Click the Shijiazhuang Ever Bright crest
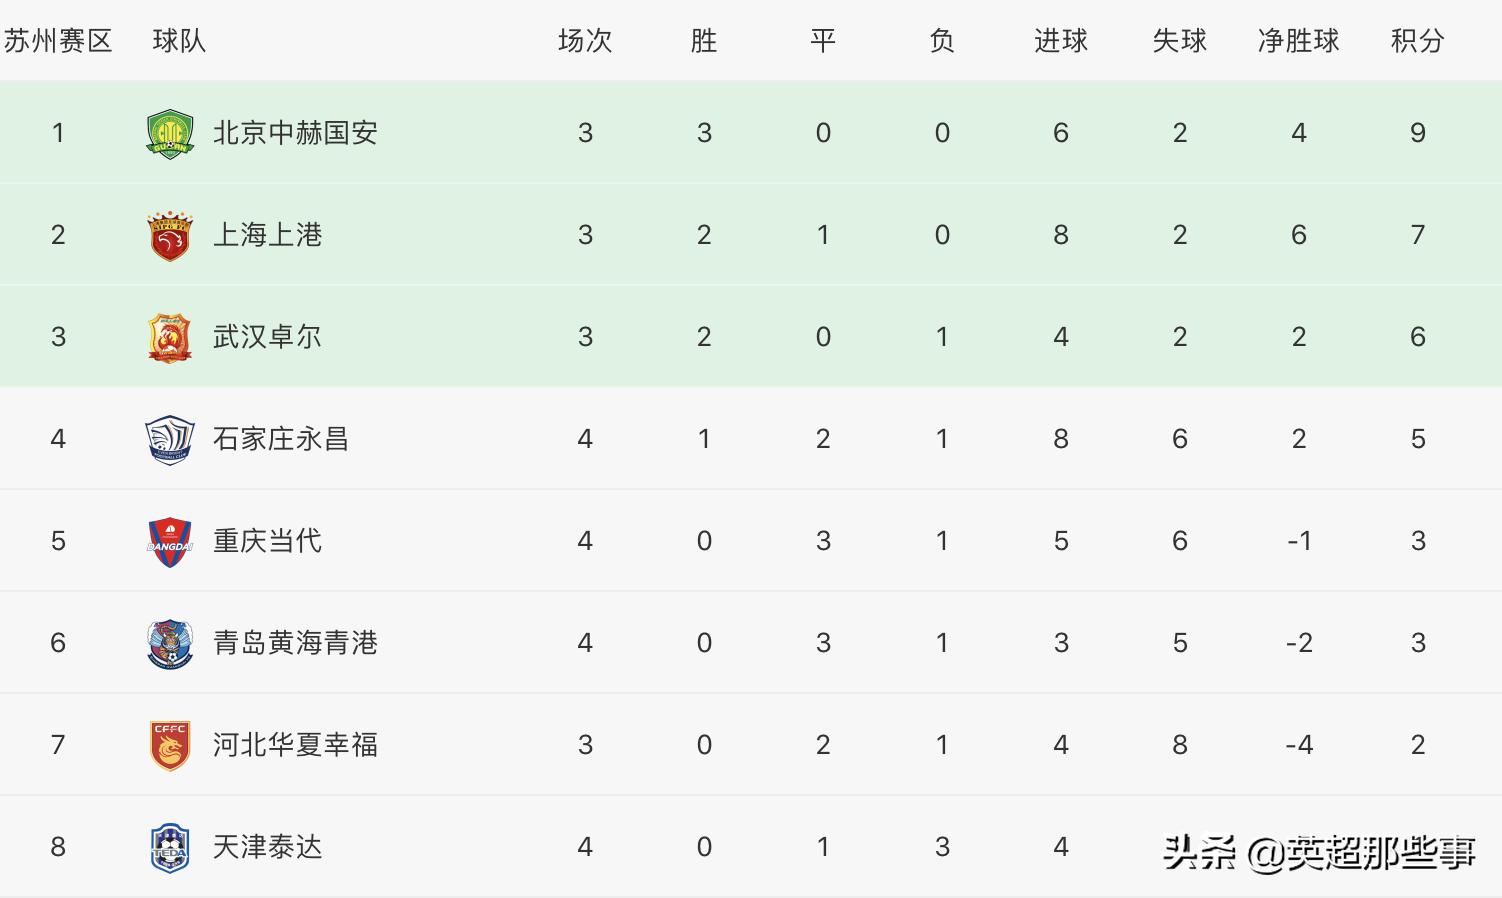 click(170, 440)
